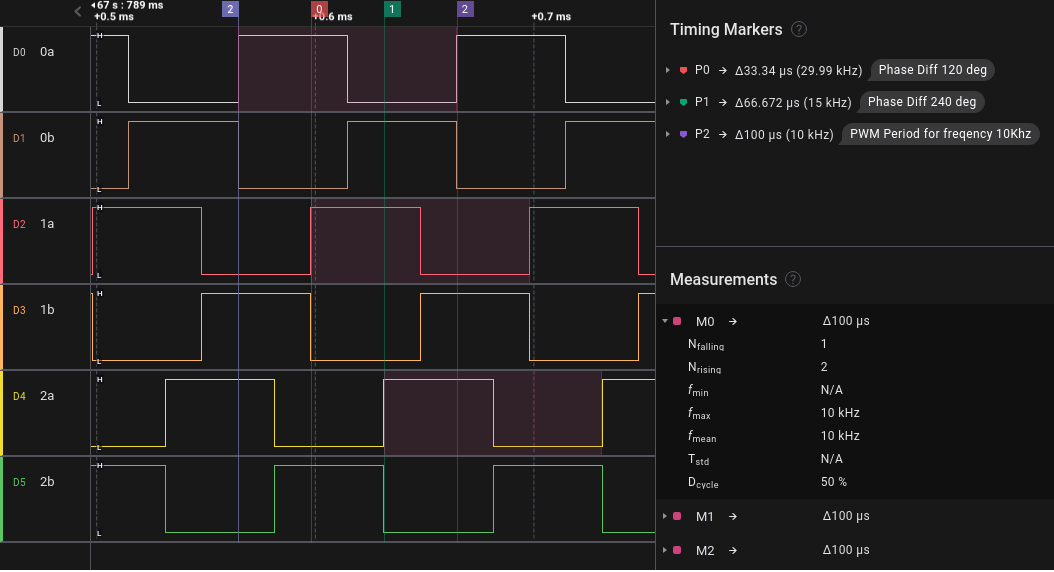
Task: Click the Measurements help question-mark icon
Action: point(793,279)
